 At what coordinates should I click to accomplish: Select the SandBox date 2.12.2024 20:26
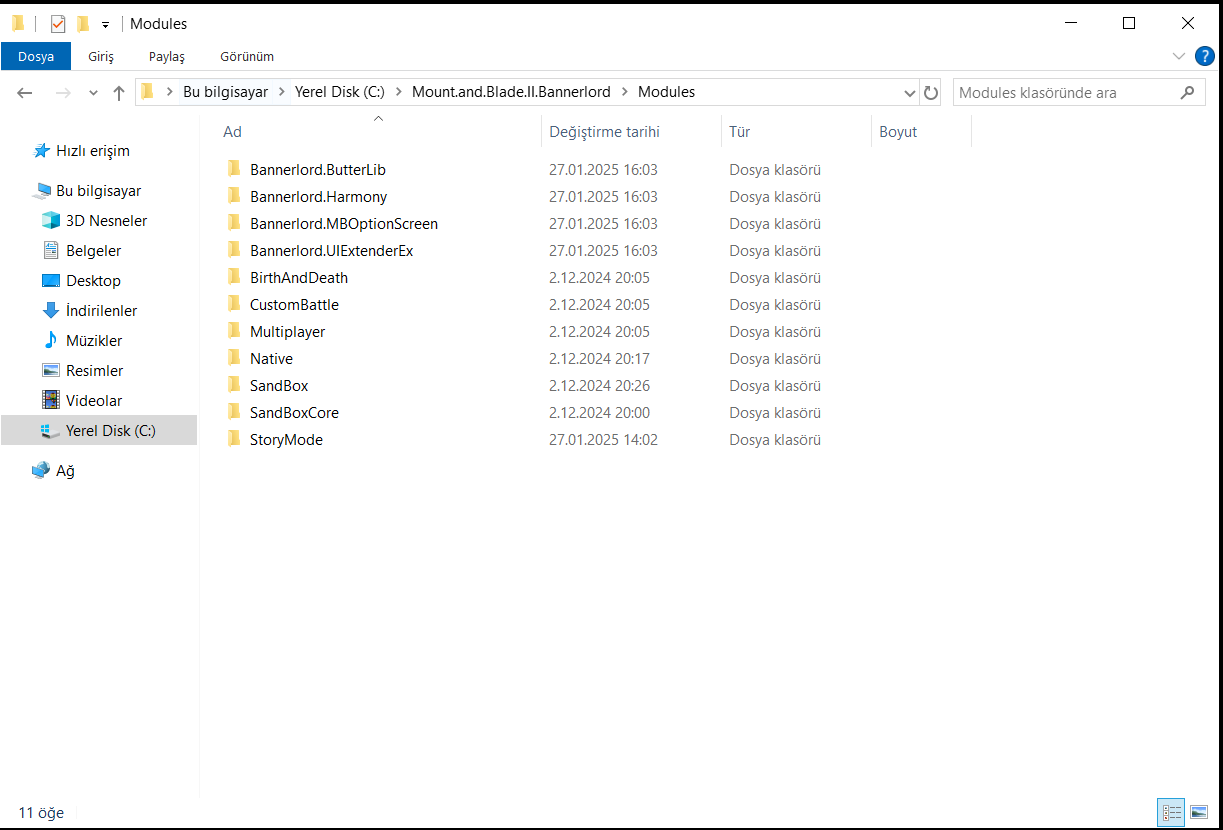tap(599, 385)
